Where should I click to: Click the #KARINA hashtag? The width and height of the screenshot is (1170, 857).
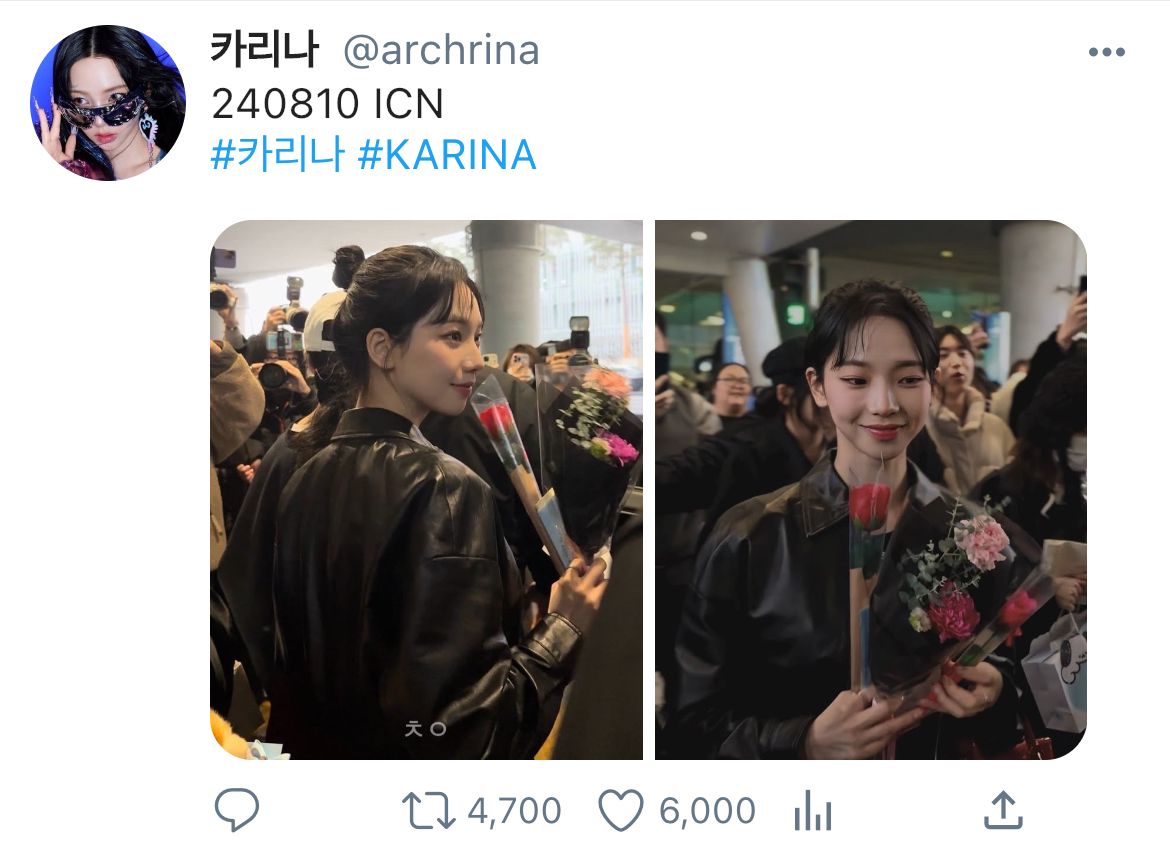click(x=447, y=155)
